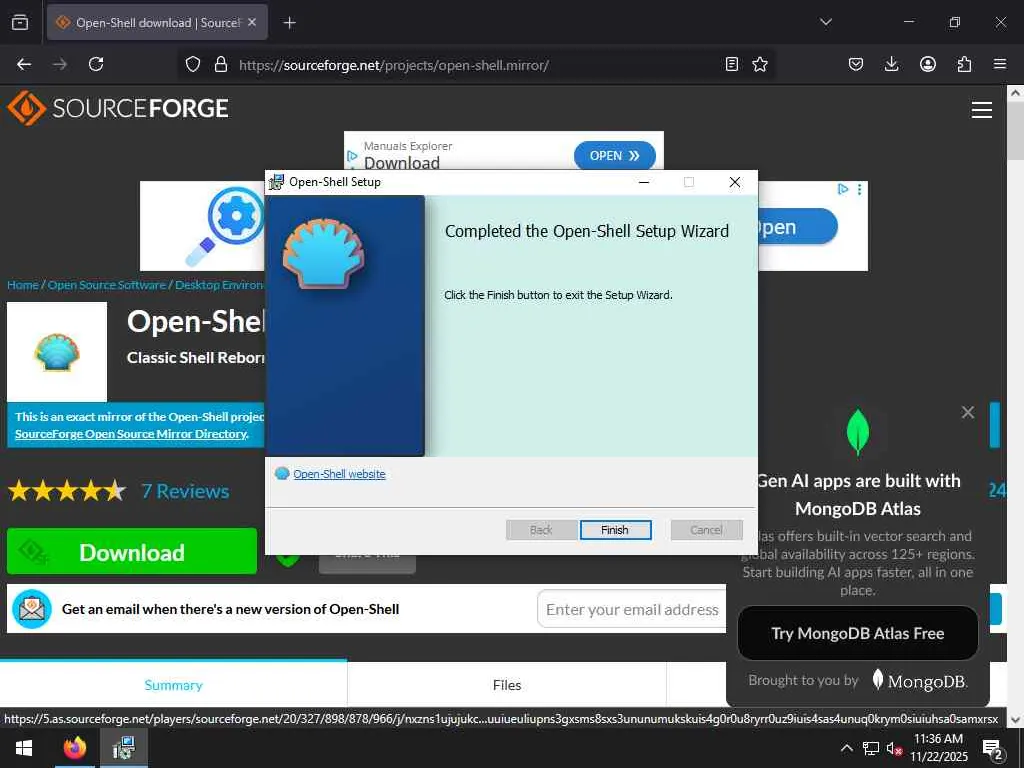The image size is (1024, 768).
Task: Click the green Download button
Action: (132, 552)
